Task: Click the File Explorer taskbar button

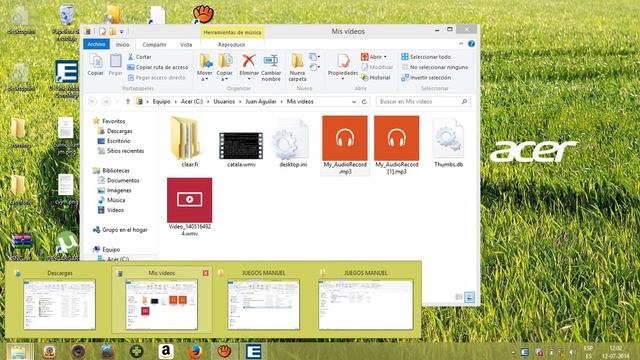Action: 19,351
